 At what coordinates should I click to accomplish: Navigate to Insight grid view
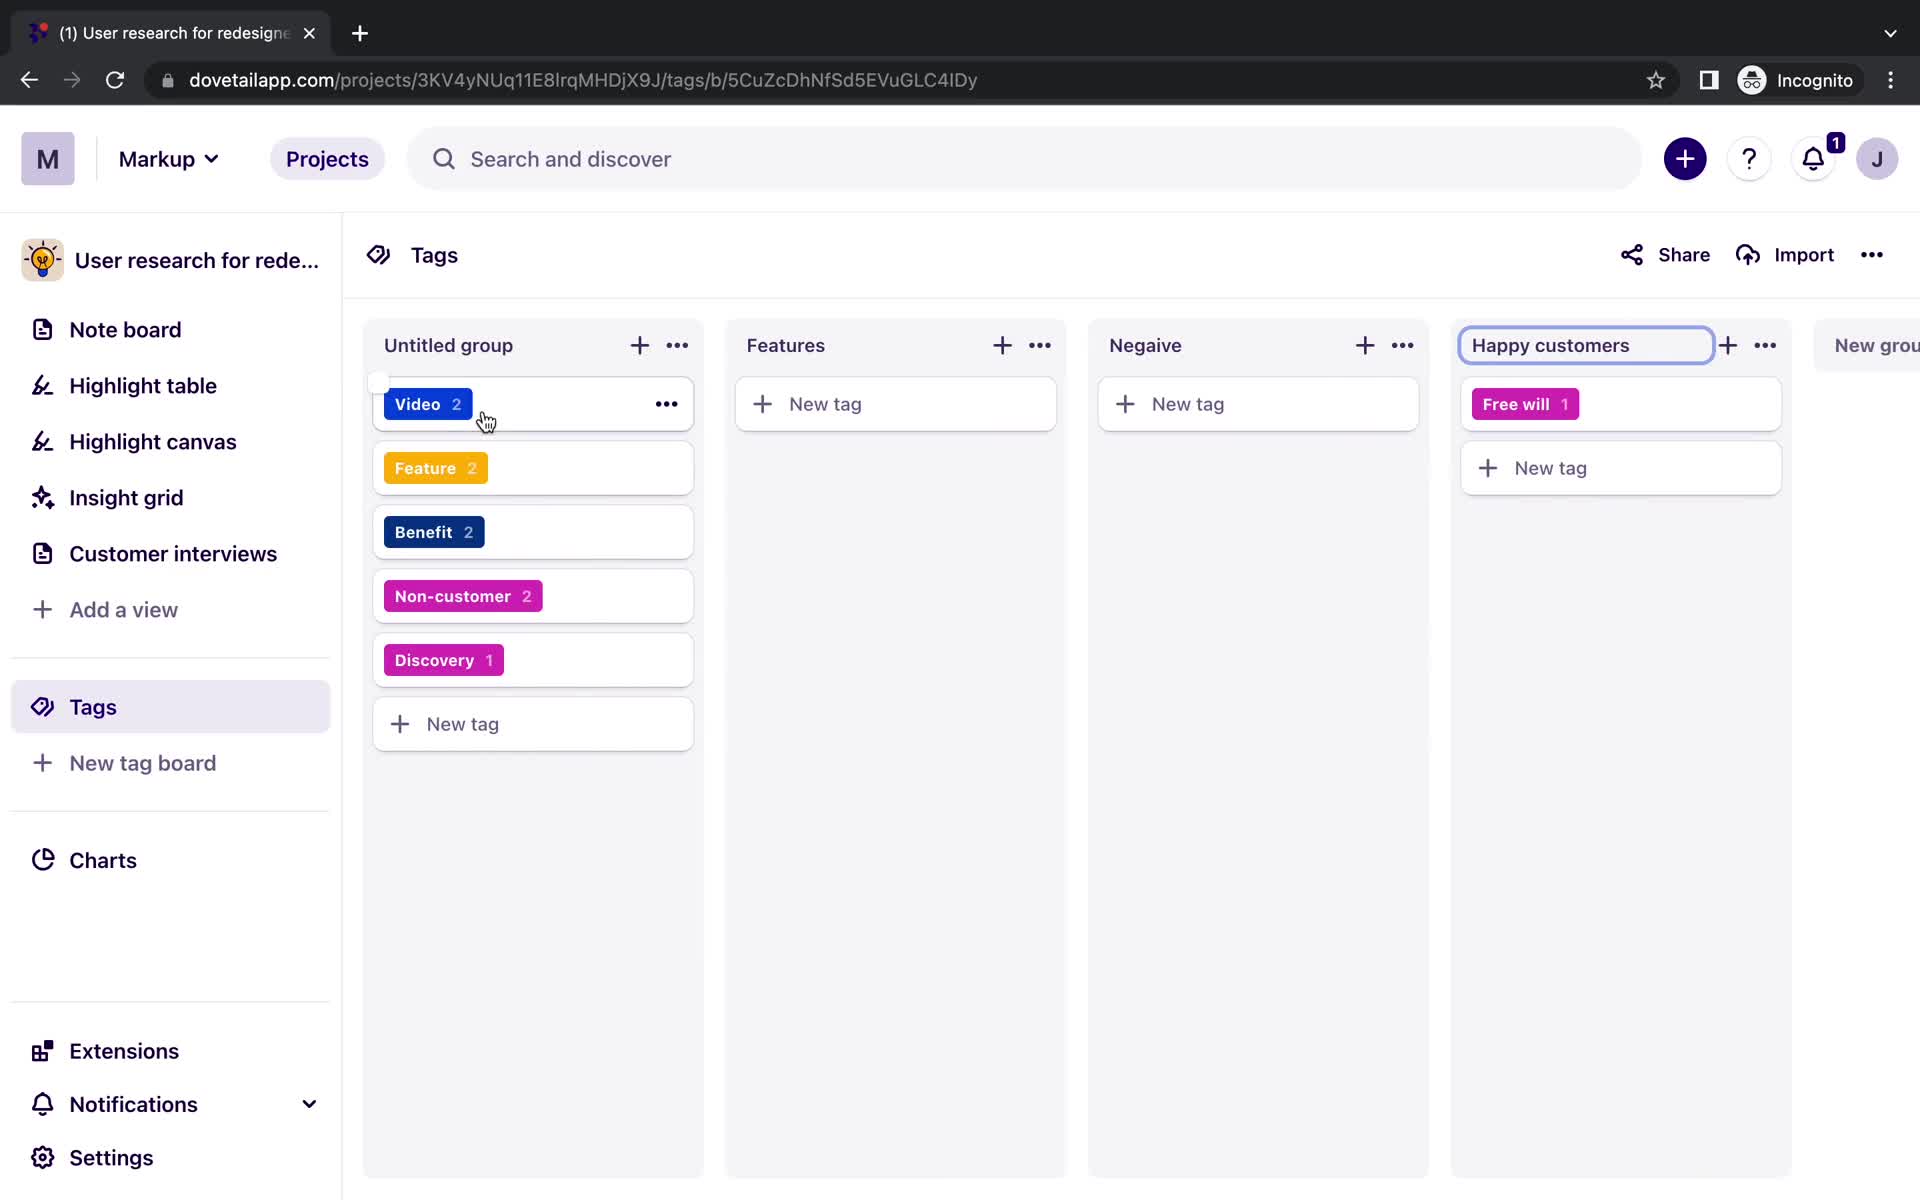point(127,496)
